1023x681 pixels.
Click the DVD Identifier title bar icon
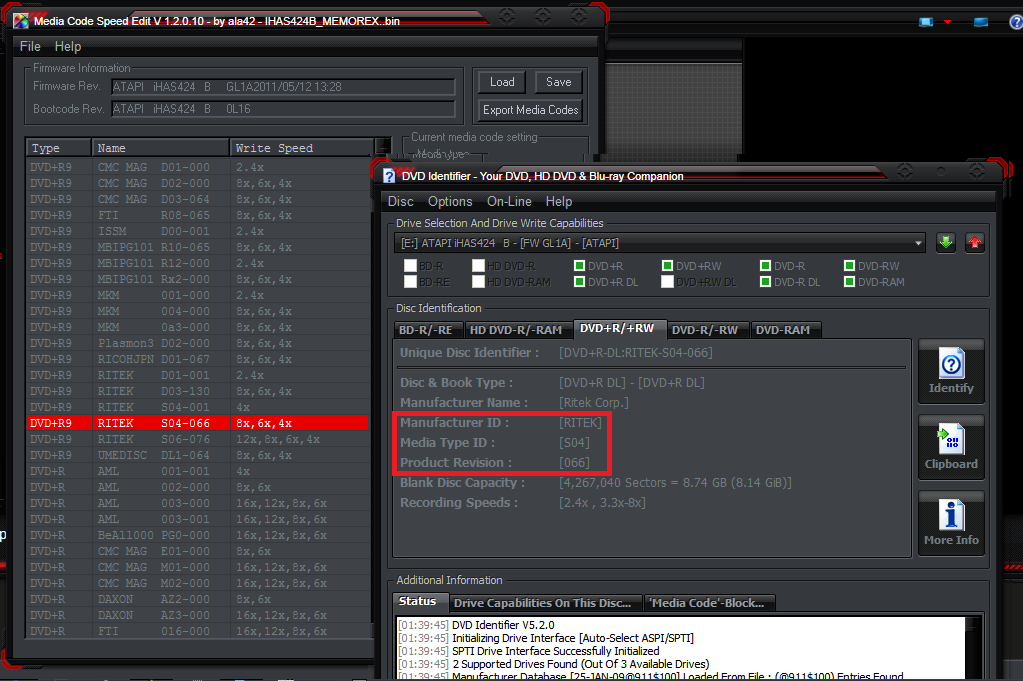click(389, 176)
